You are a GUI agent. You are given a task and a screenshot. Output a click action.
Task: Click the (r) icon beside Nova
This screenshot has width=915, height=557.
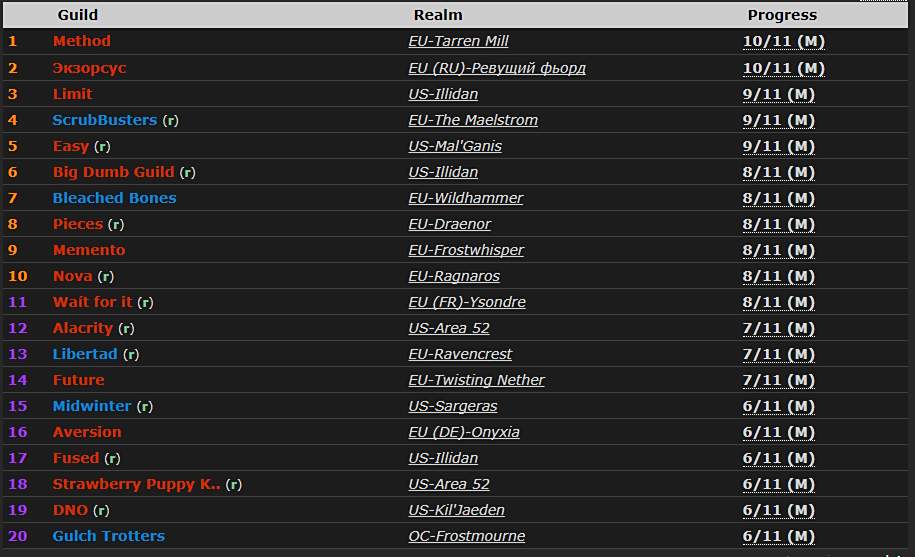pos(106,276)
